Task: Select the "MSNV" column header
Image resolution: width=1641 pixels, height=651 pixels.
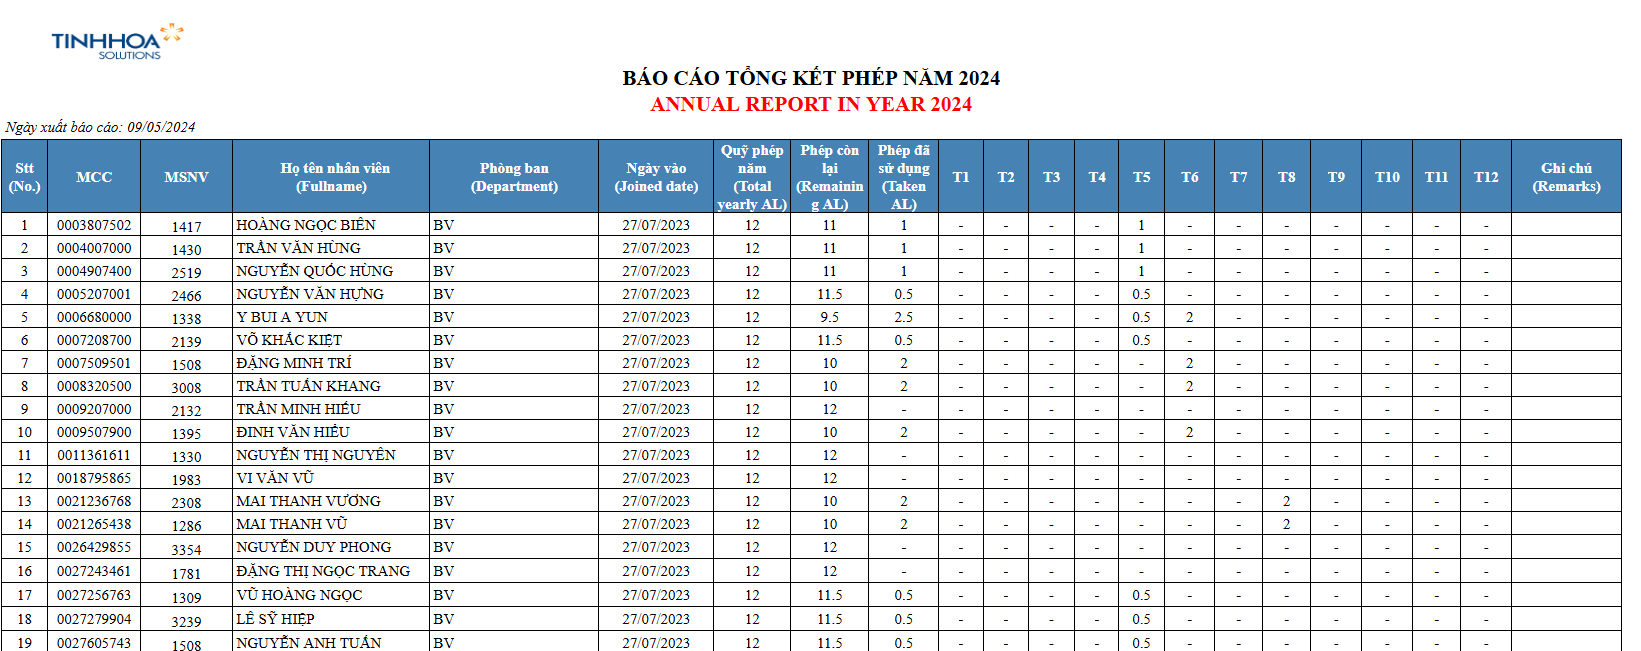Action: click(186, 177)
